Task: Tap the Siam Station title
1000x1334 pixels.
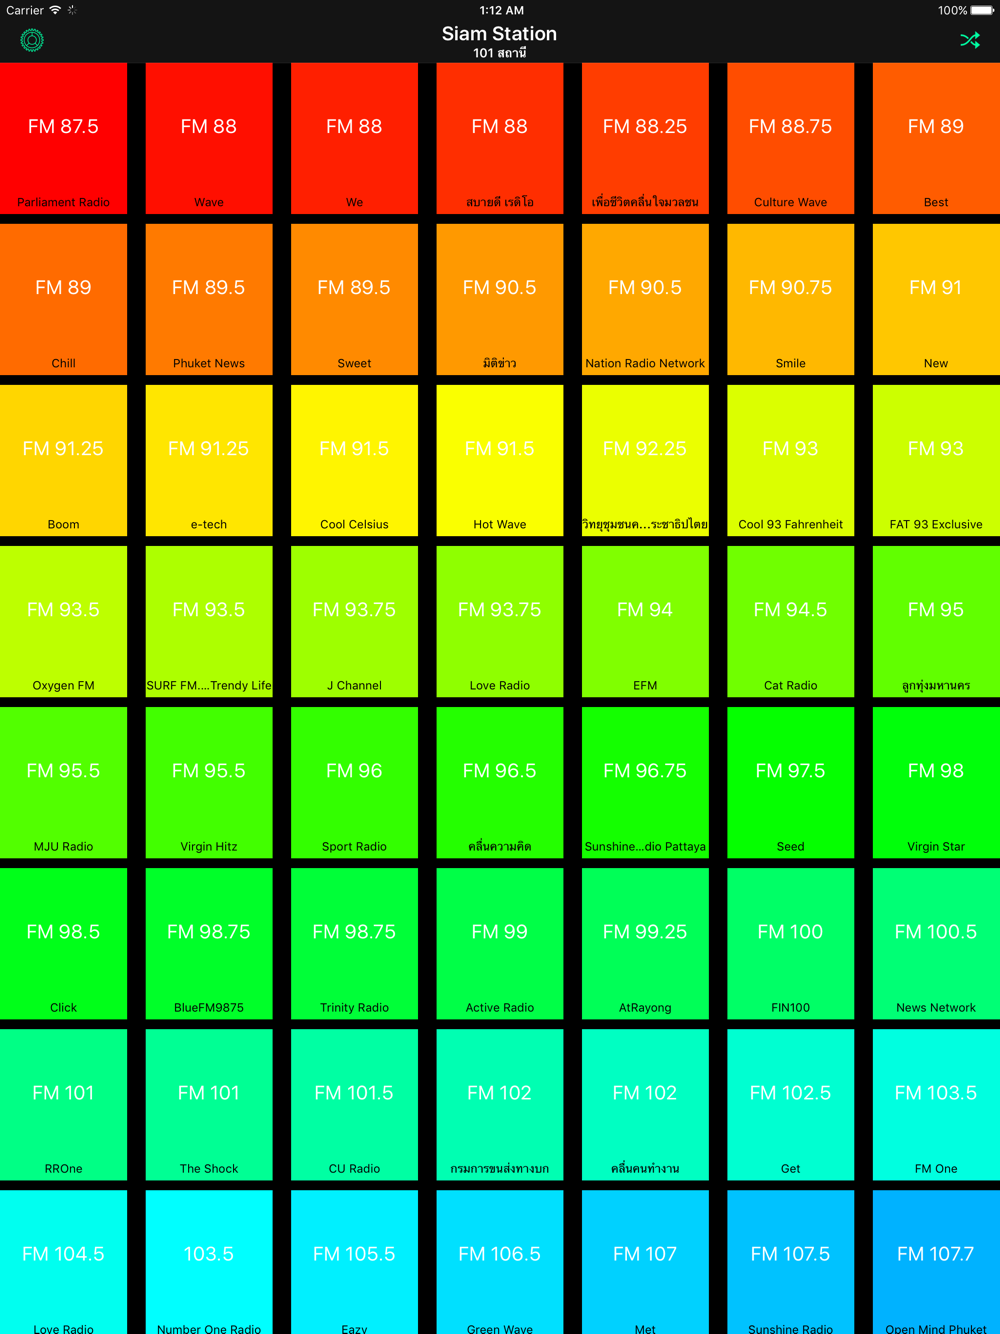Action: 500,33
